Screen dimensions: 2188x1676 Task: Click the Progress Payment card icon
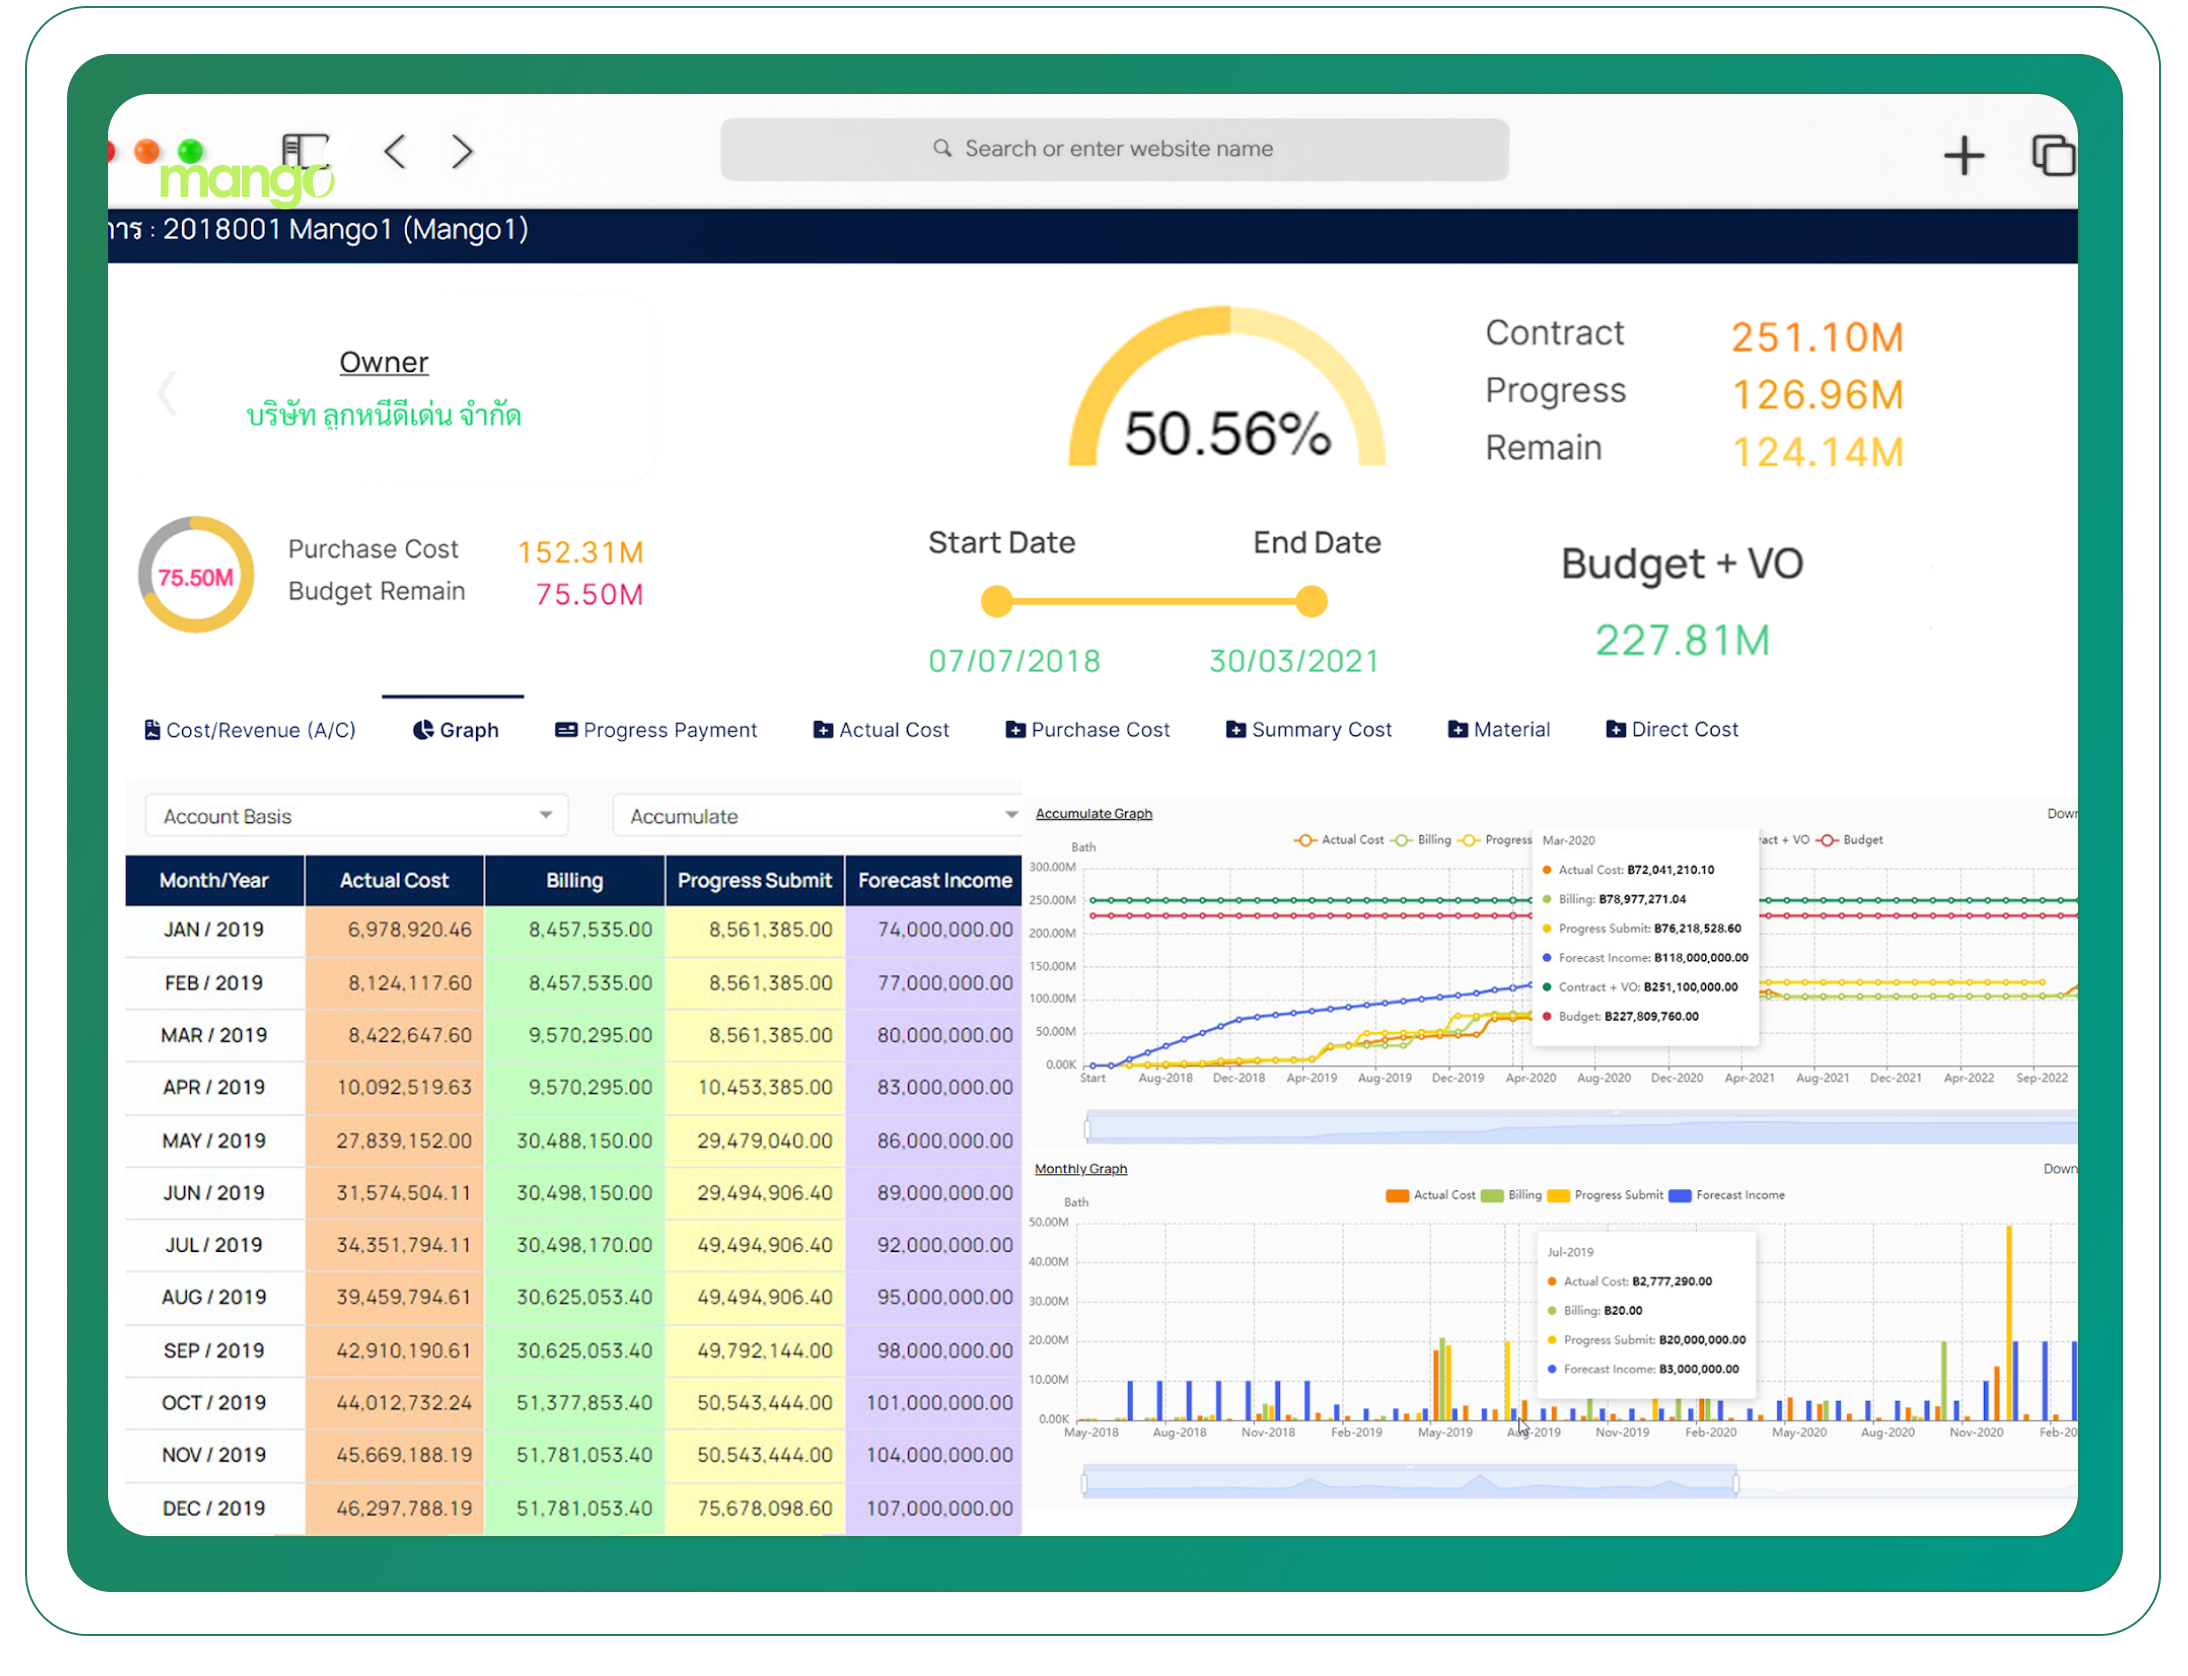pos(566,730)
